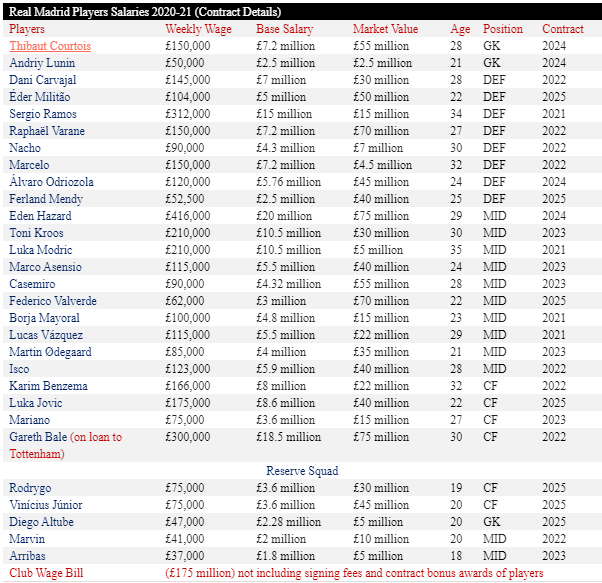Click Marvin's £10 million market value

tap(381, 539)
